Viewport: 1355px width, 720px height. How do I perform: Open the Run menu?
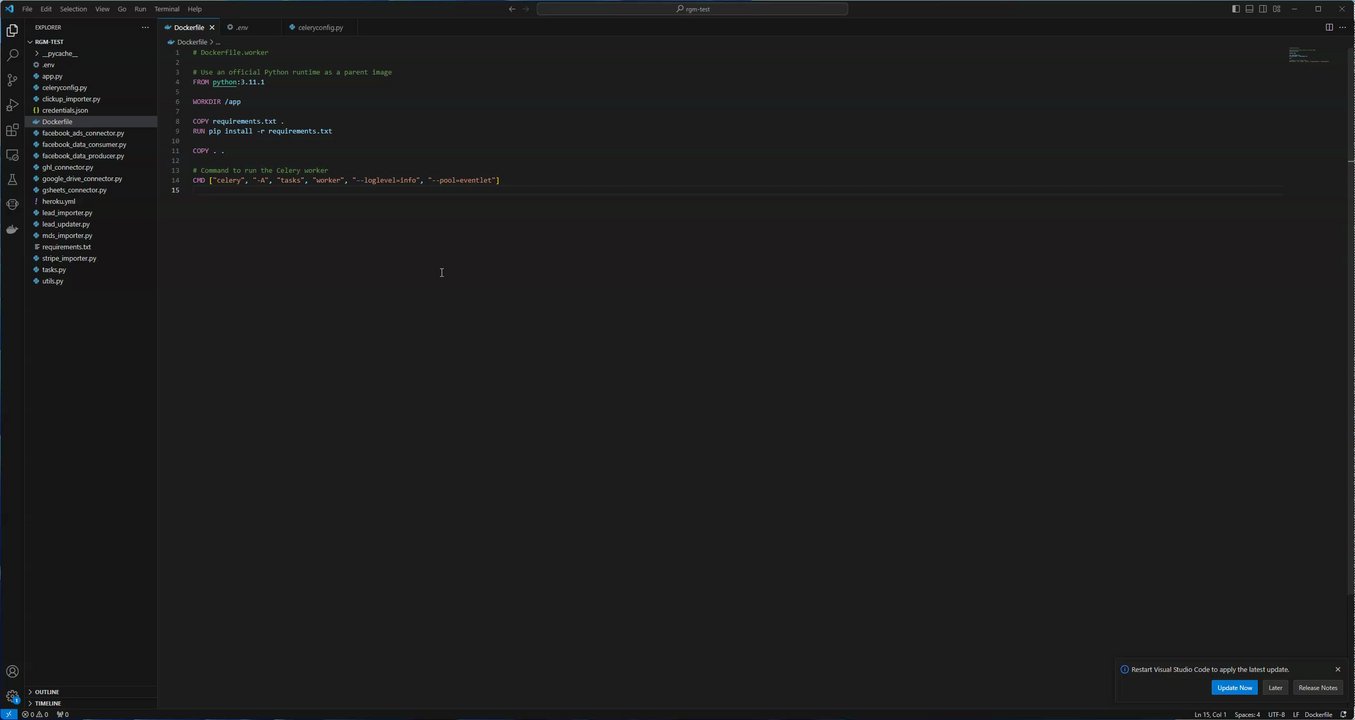(140, 9)
